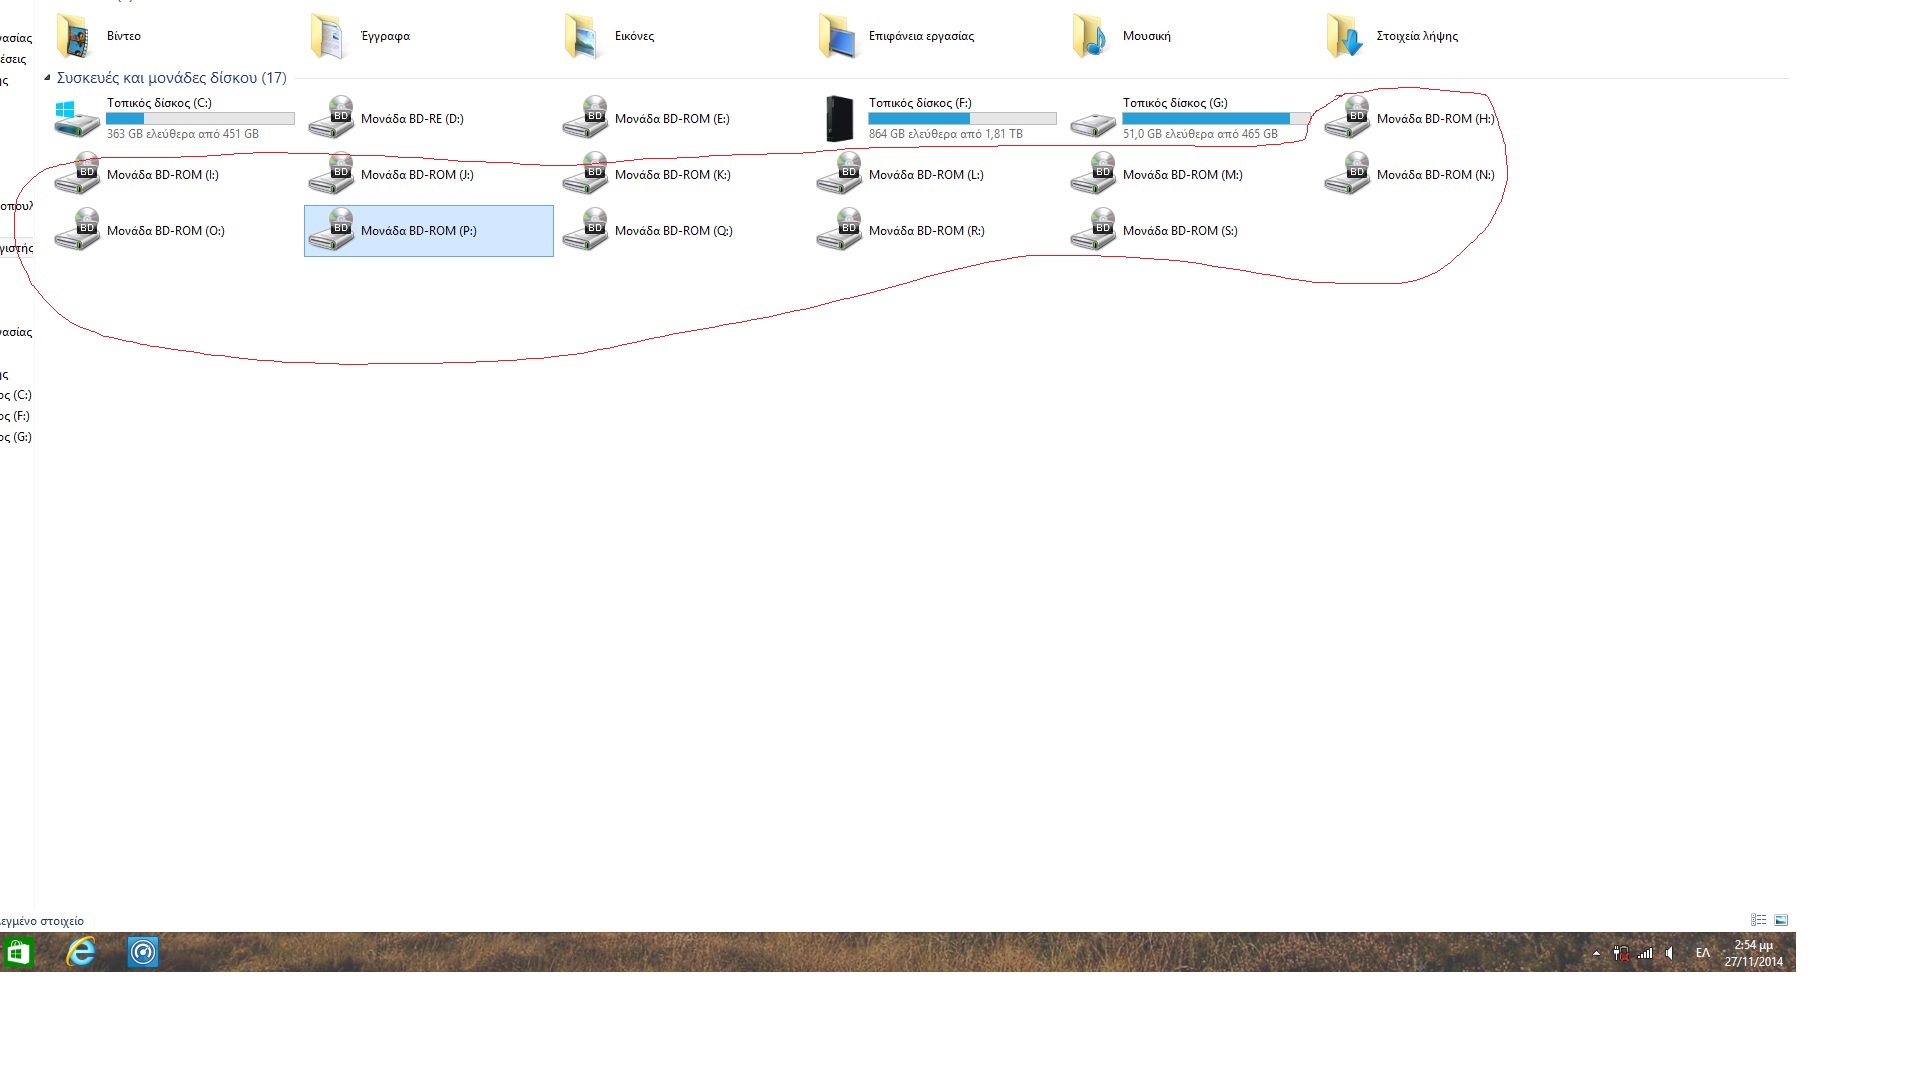Image resolution: width=1920 pixels, height=1080 pixels.
Task: Switch to details view layout
Action: click(1758, 920)
